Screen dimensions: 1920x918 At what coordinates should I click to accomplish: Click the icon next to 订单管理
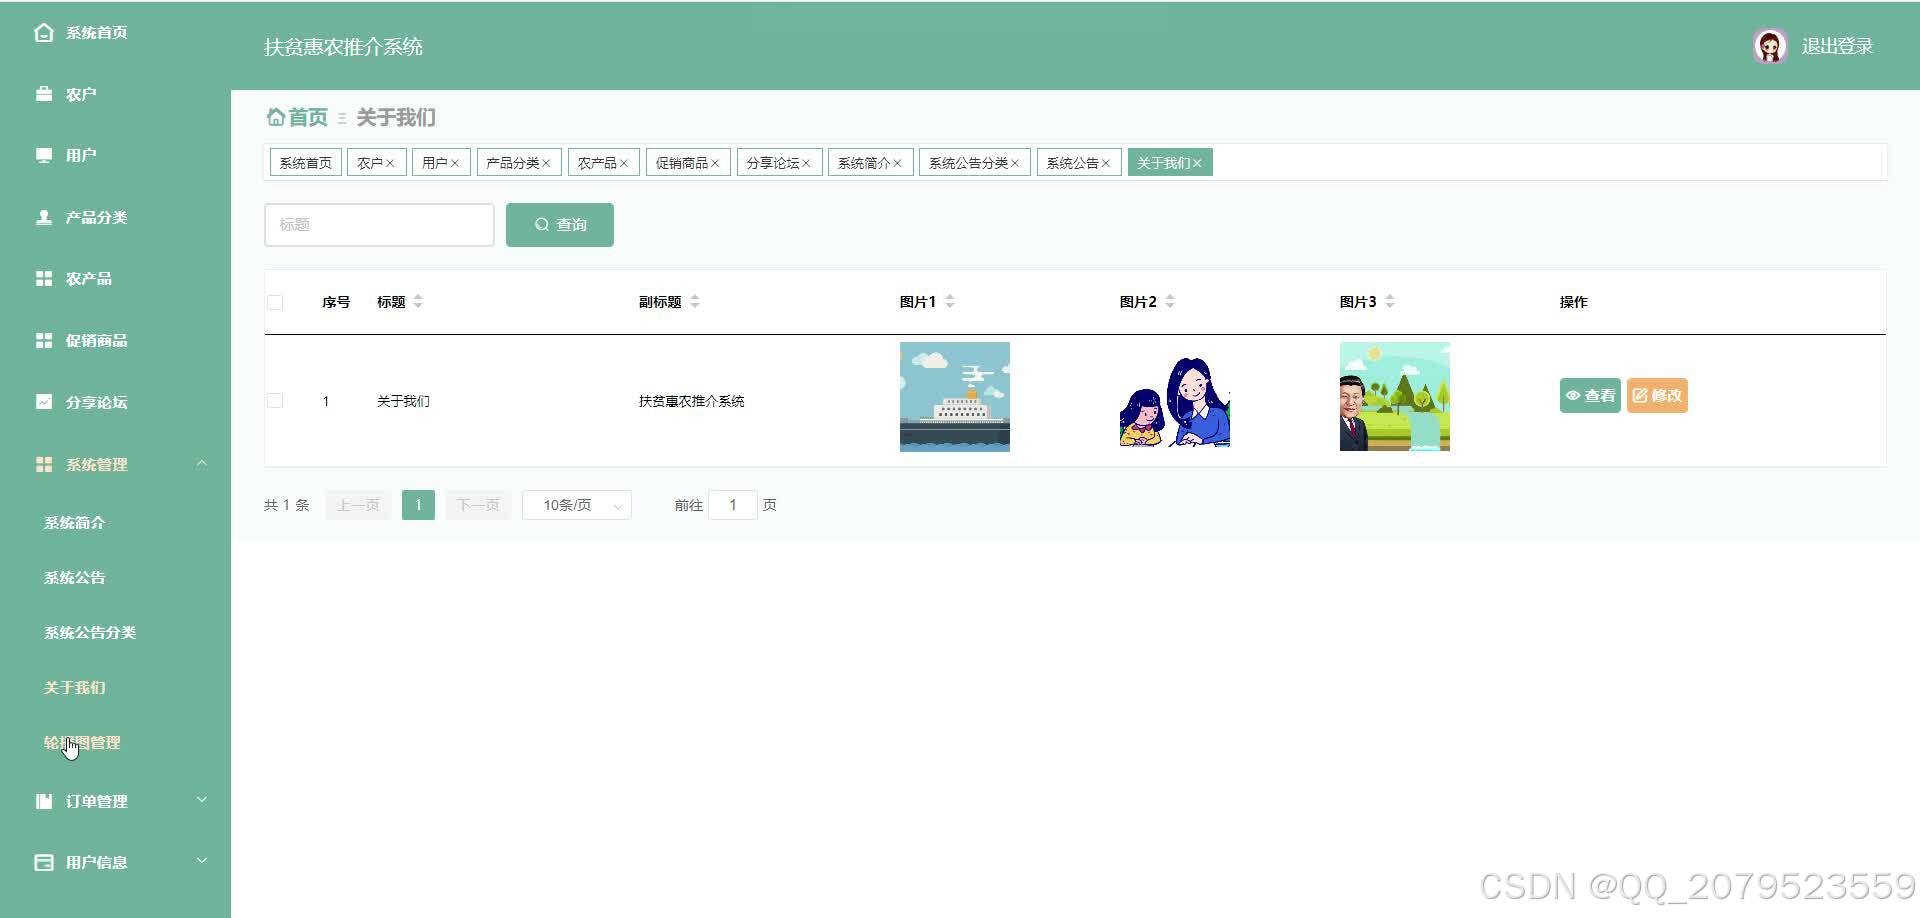tap(44, 801)
